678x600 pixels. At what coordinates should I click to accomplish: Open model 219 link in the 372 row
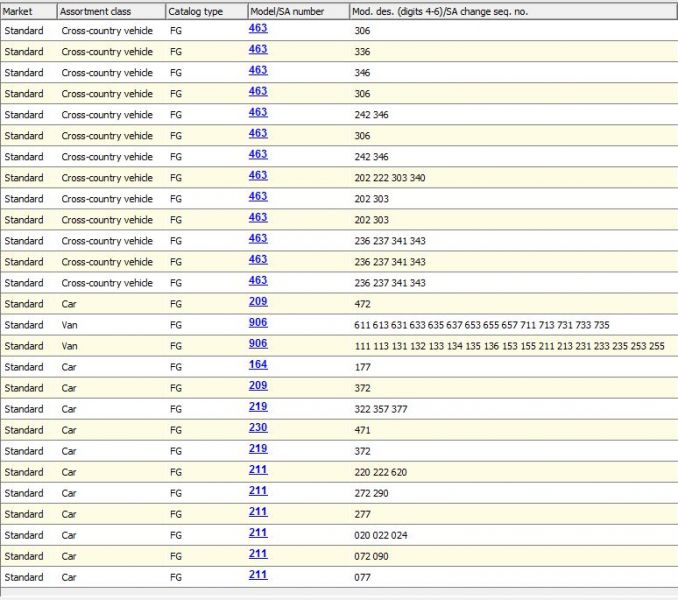(258, 449)
